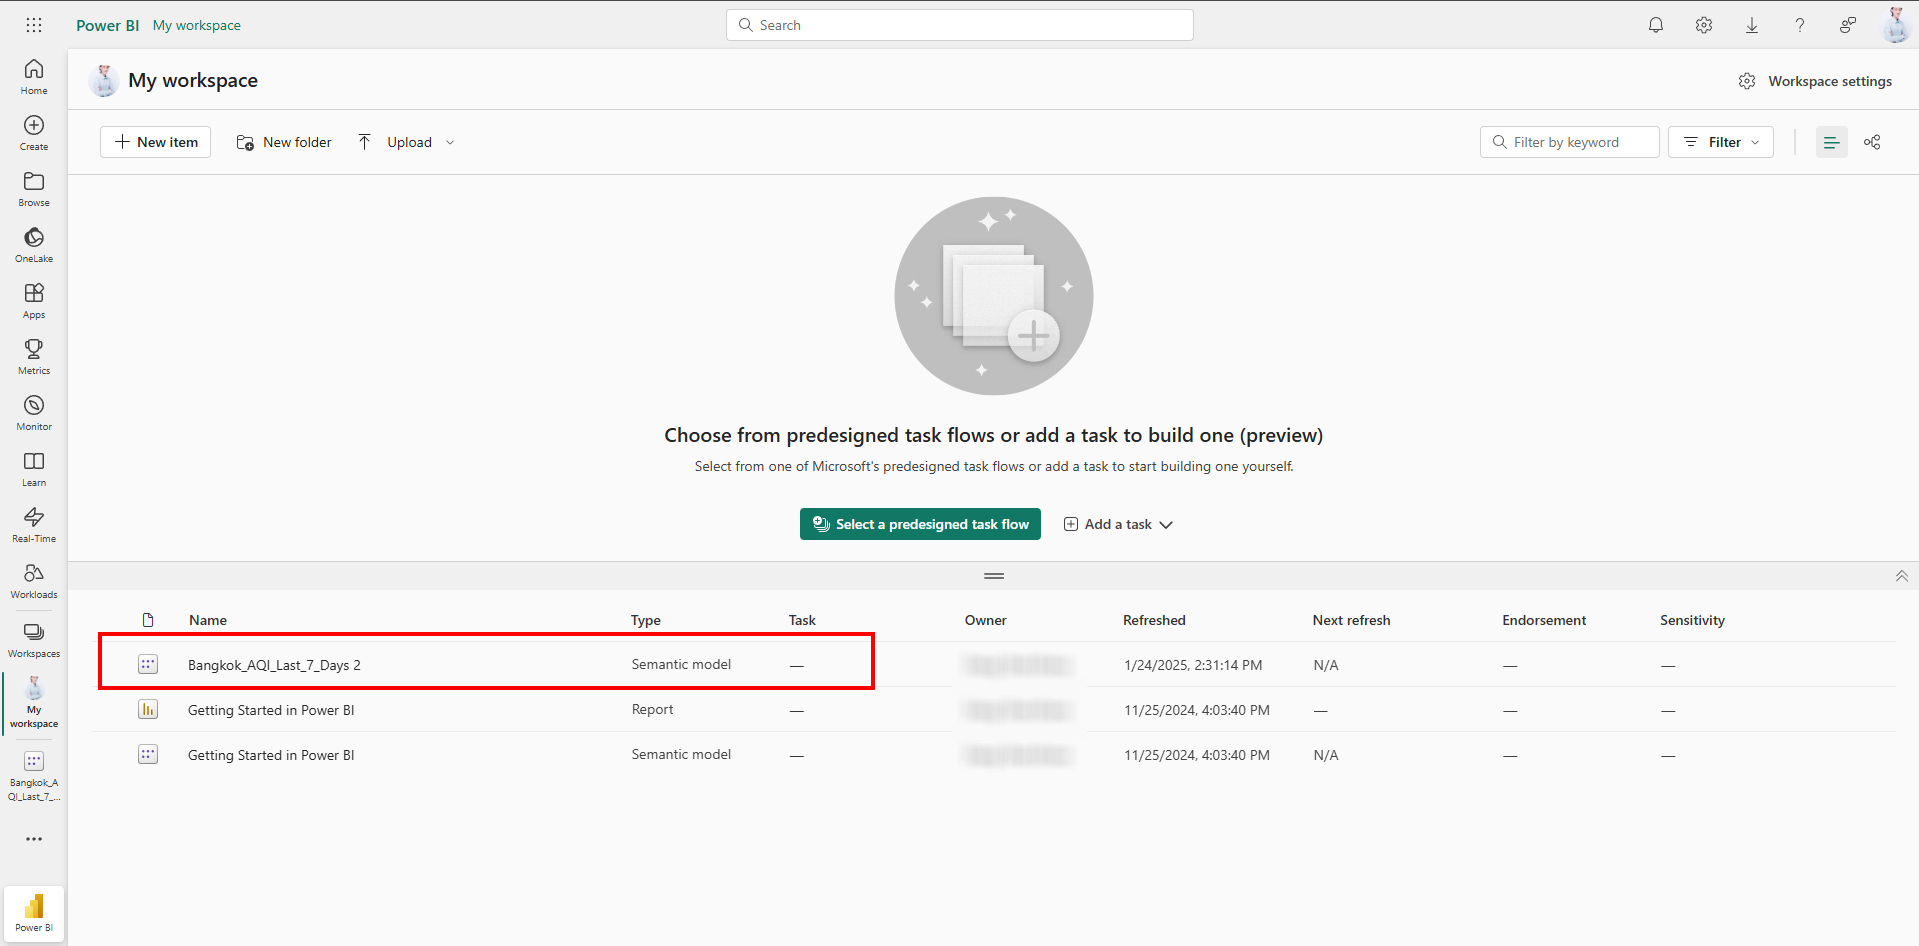Click My workspace breadcrumb in header

pyautogui.click(x=197, y=25)
